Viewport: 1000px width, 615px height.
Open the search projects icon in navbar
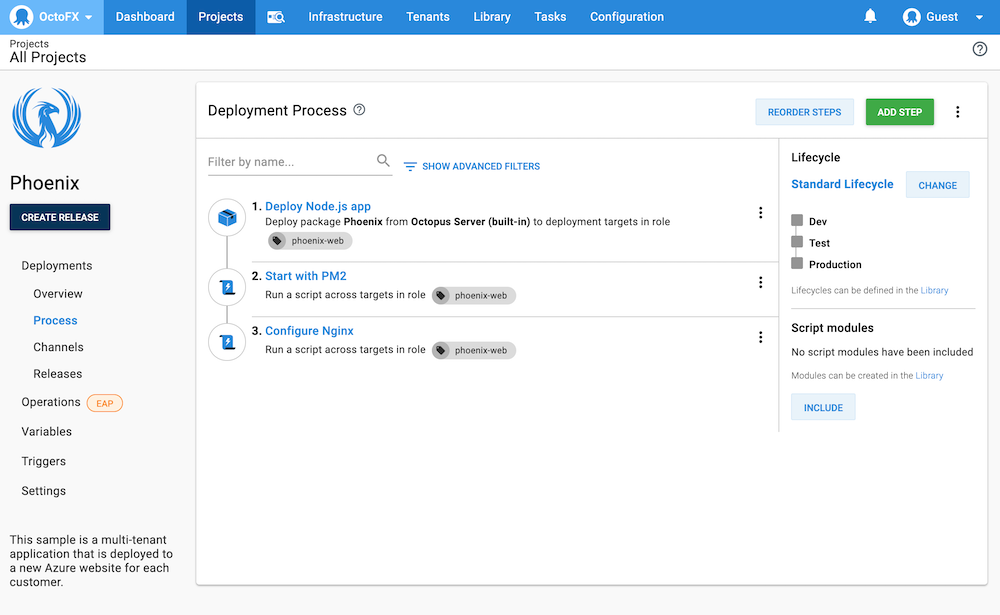tap(275, 17)
